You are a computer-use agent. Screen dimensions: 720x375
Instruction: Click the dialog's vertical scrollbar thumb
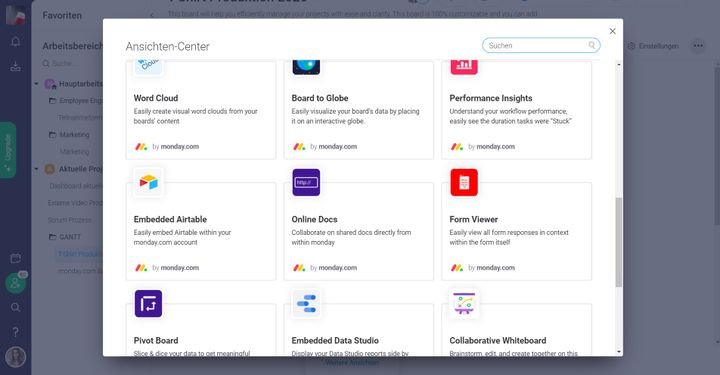click(619, 242)
